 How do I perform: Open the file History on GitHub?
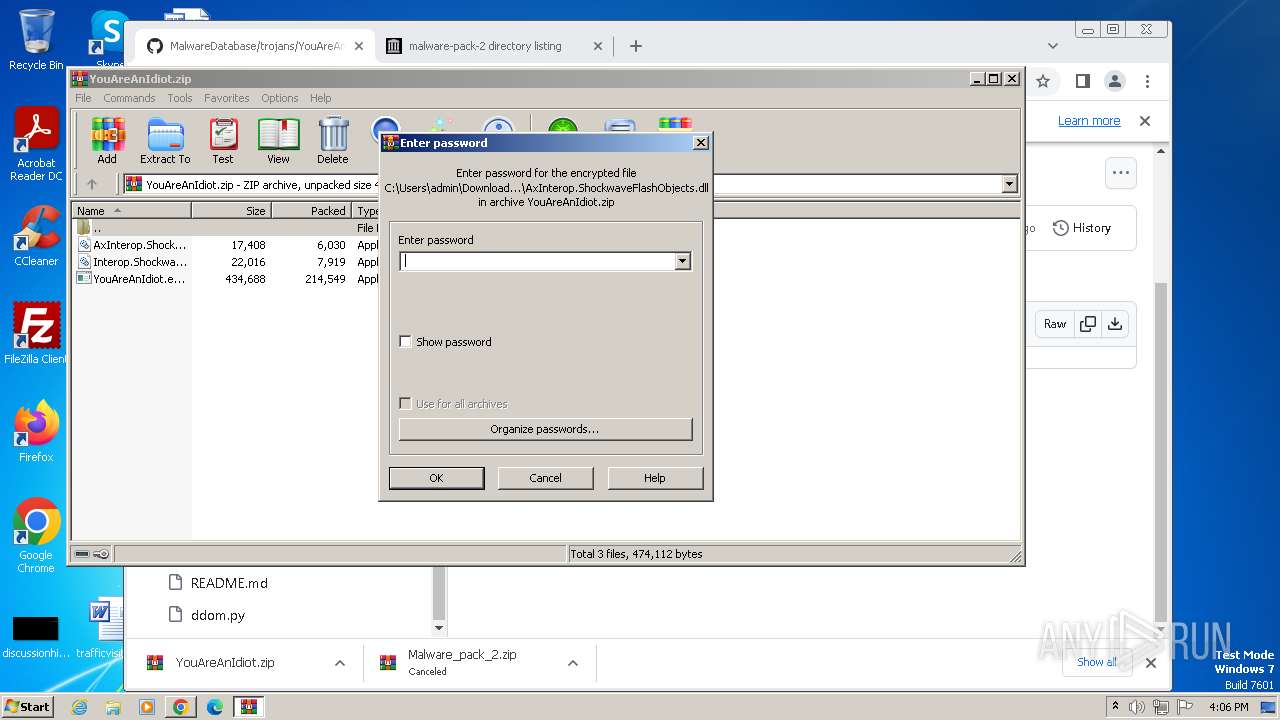pyautogui.click(x=1082, y=228)
